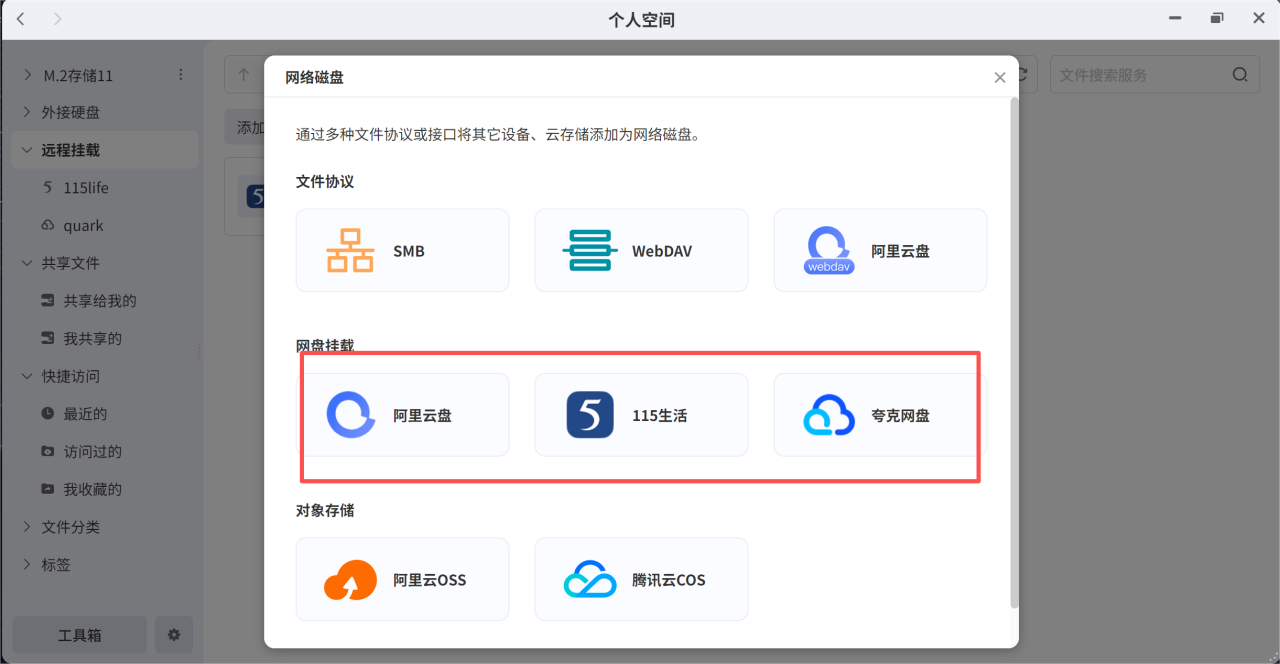This screenshot has width=1280, height=664.
Task: Select the SMB file protocol icon
Action: pos(350,251)
